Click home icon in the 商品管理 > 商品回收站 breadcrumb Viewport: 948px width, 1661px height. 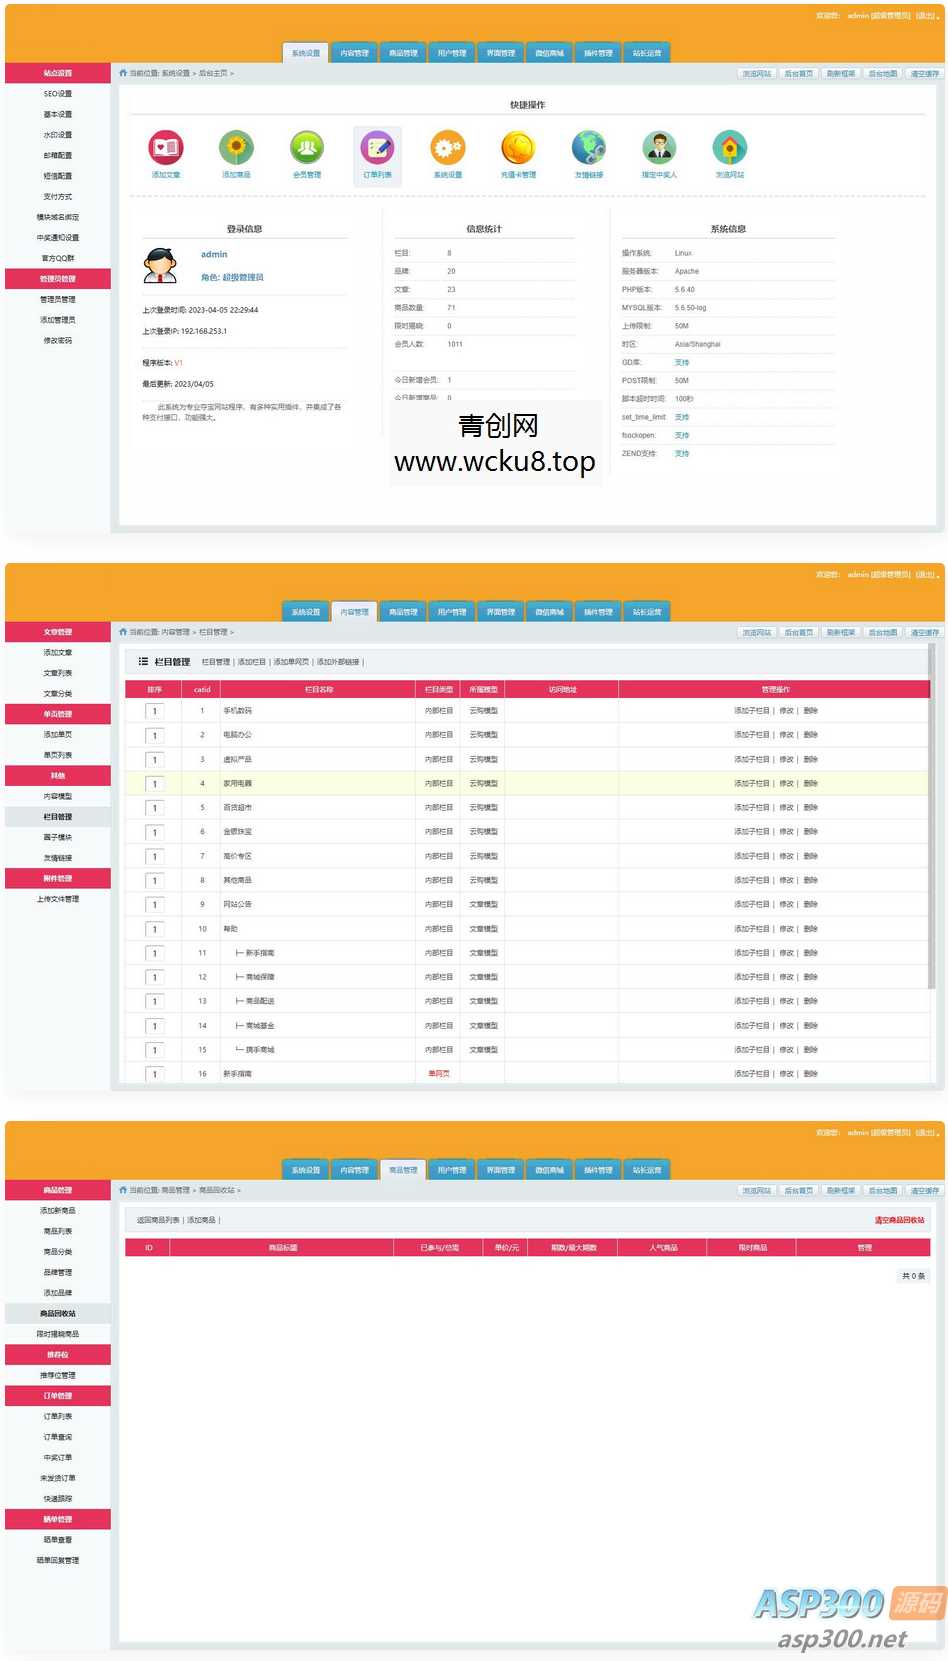123,1190
